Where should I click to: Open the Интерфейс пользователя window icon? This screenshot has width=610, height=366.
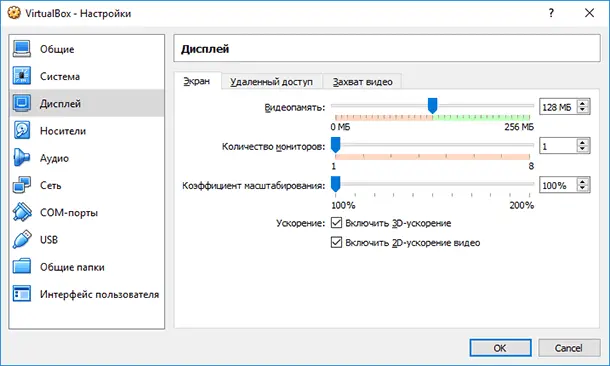[x=22, y=294]
